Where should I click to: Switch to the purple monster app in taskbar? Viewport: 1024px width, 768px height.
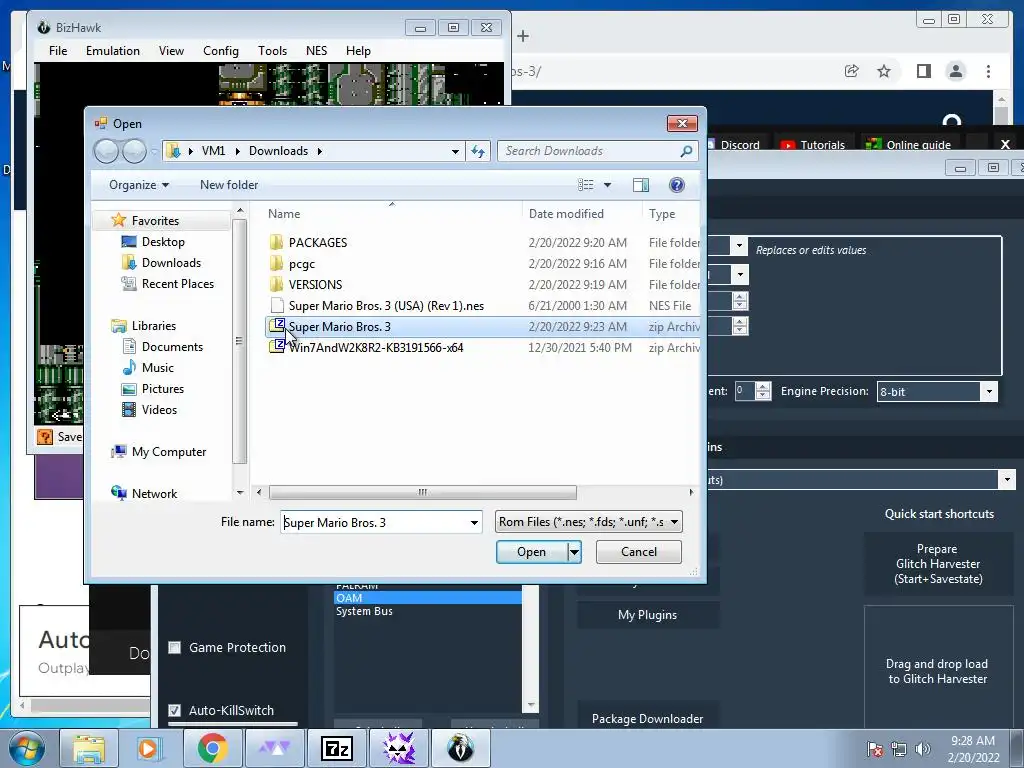[x=399, y=748]
